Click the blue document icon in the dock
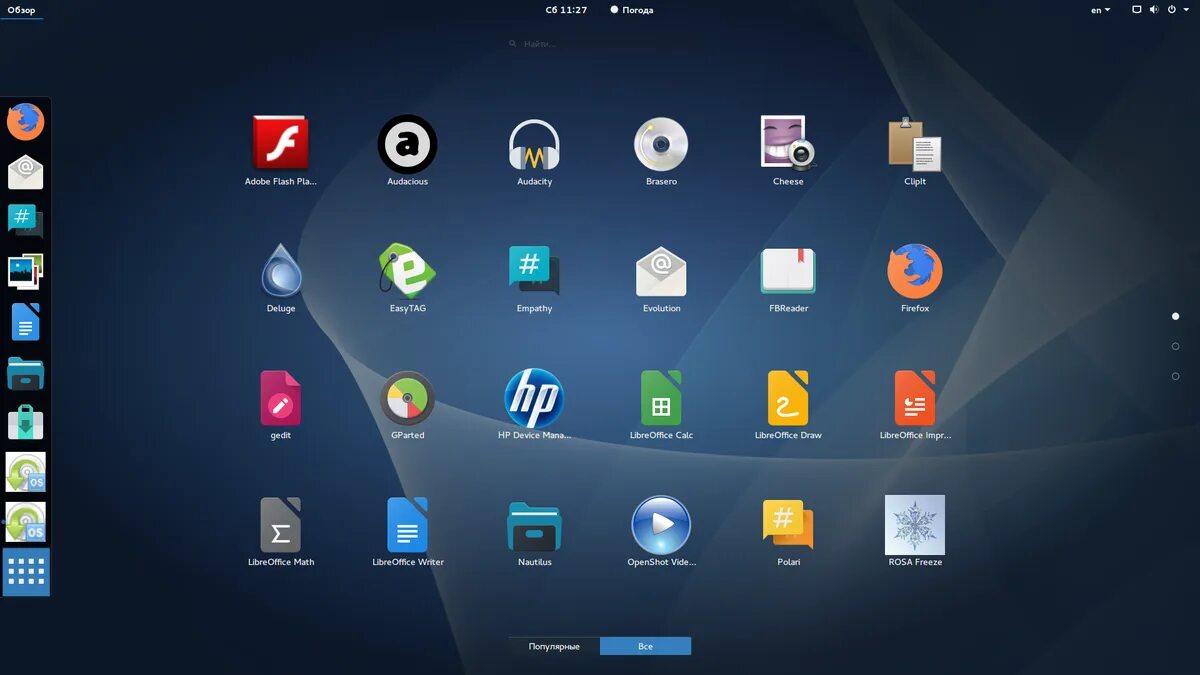 (26, 322)
